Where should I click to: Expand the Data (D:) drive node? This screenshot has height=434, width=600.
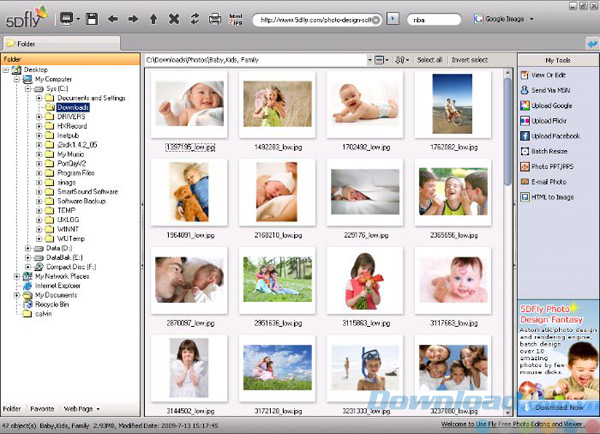tap(29, 247)
